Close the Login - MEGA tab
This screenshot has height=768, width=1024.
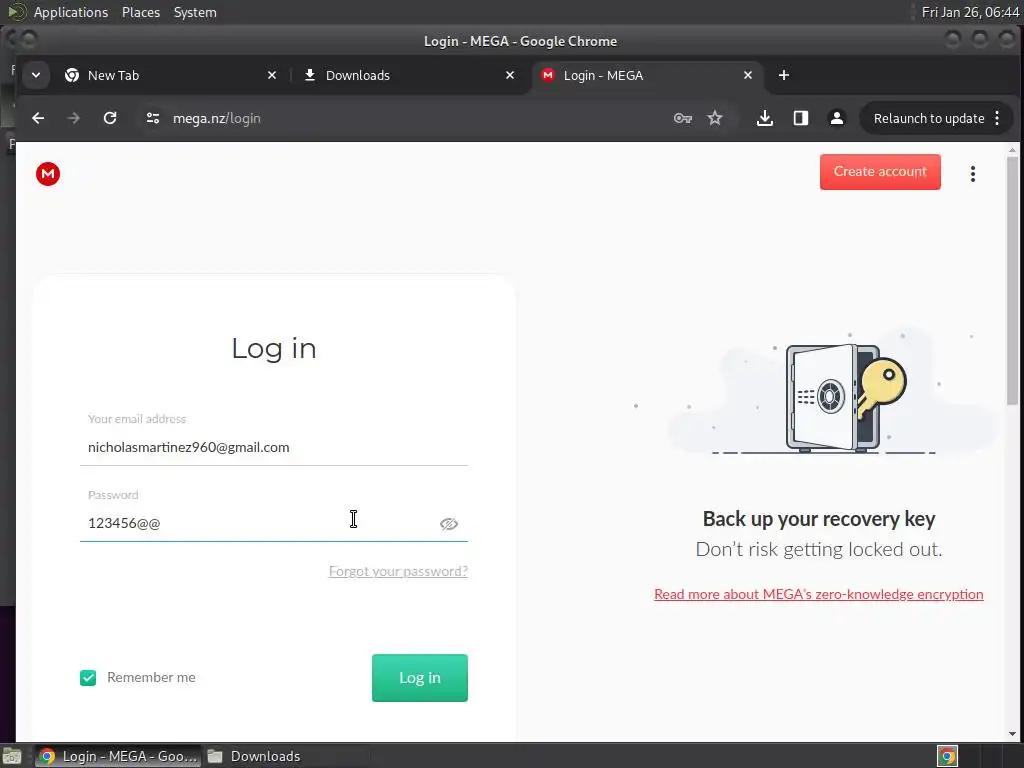748,75
